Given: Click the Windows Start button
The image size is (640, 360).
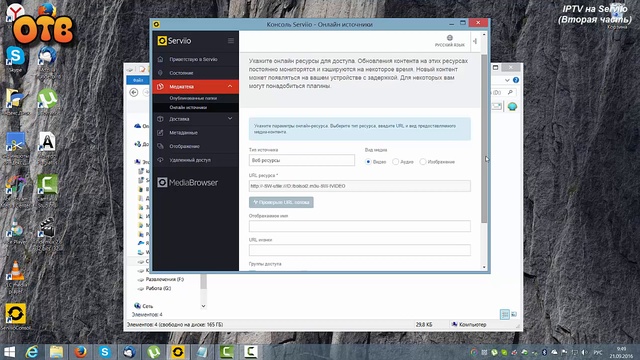Looking at the screenshot, I should (x=9, y=352).
